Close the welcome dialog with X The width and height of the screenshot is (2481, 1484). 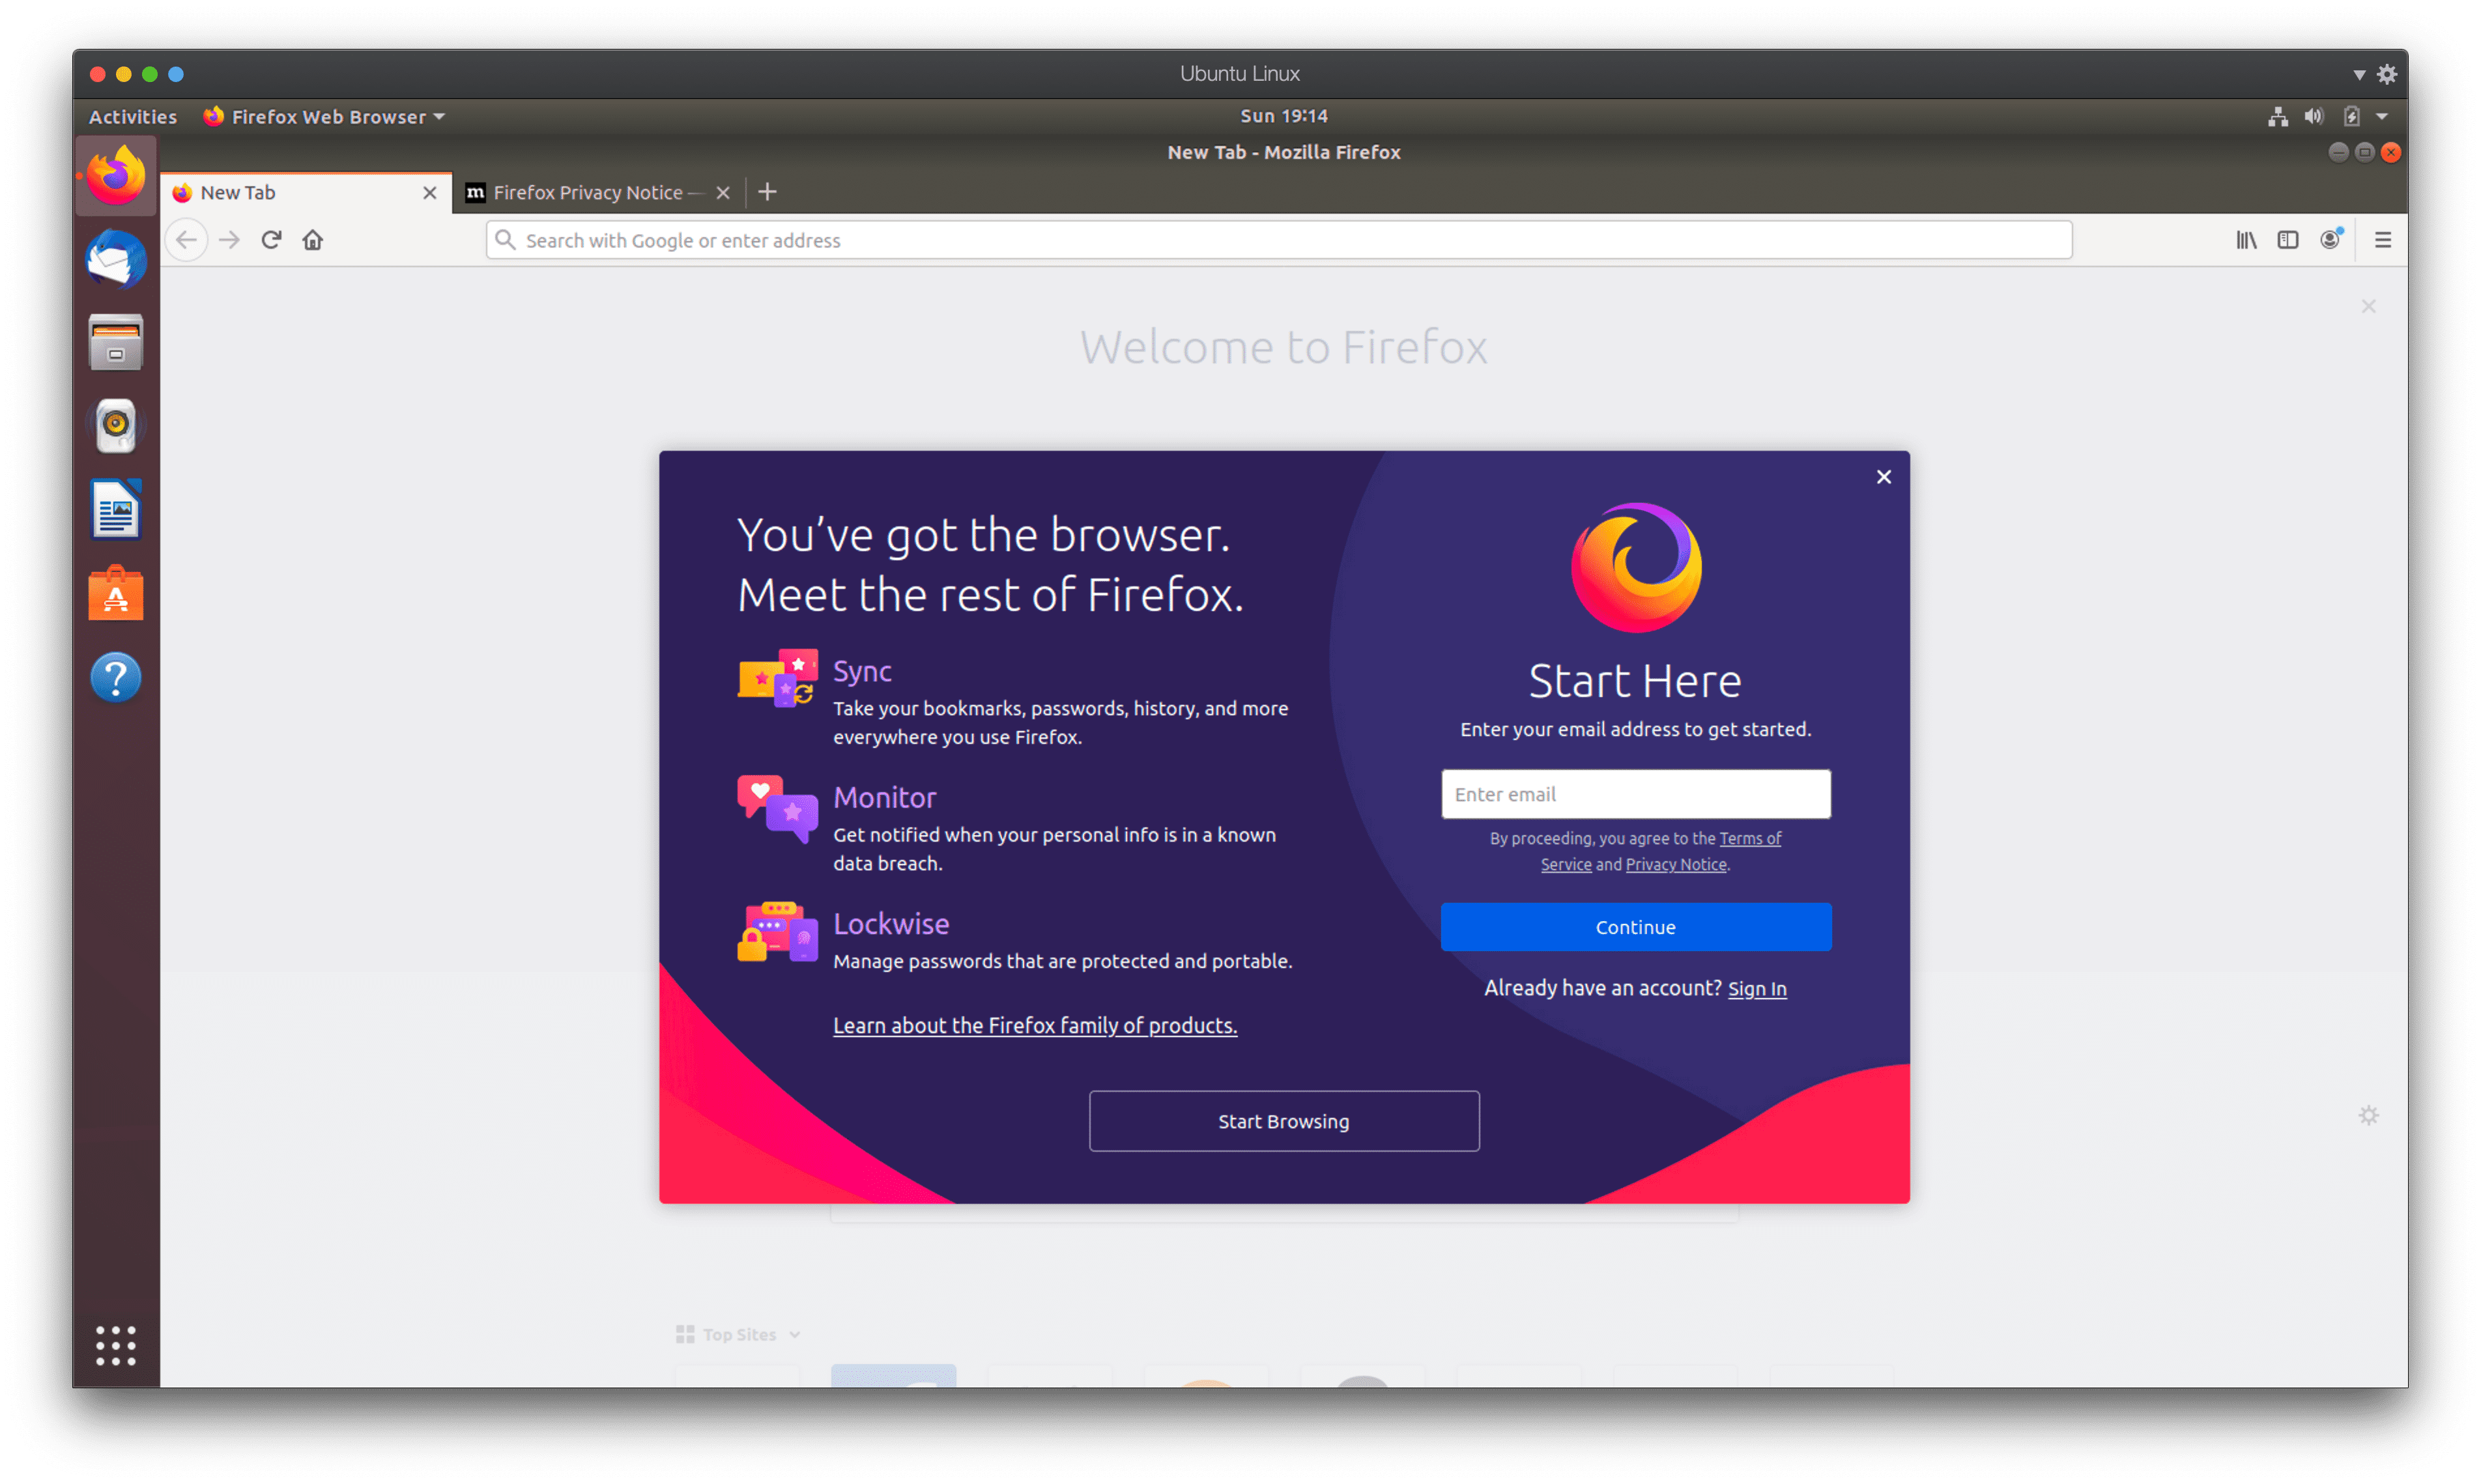[1884, 477]
